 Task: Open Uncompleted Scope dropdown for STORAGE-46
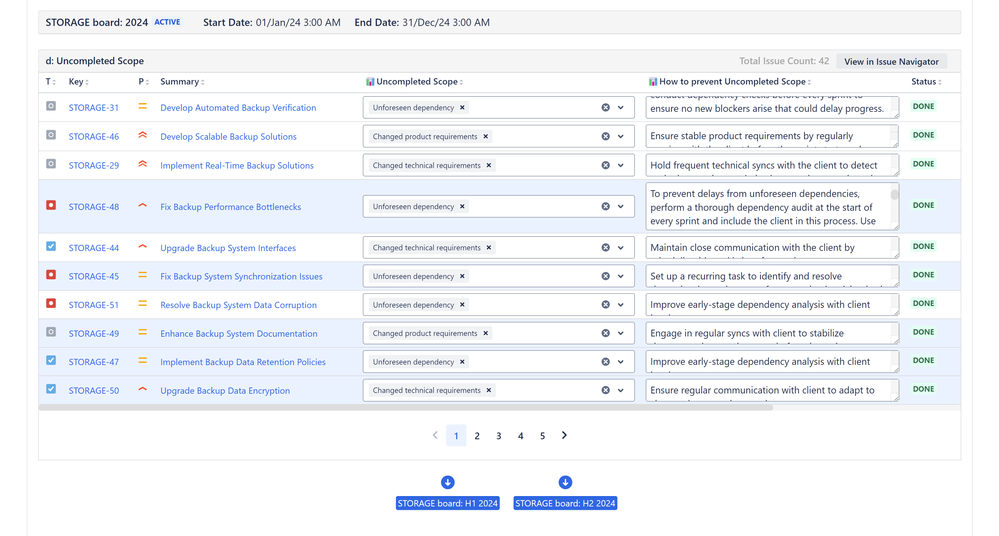click(x=621, y=136)
